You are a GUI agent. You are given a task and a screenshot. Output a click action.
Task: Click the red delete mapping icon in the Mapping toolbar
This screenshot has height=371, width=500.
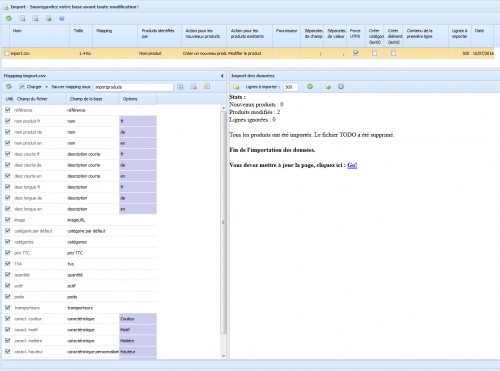pos(194,87)
